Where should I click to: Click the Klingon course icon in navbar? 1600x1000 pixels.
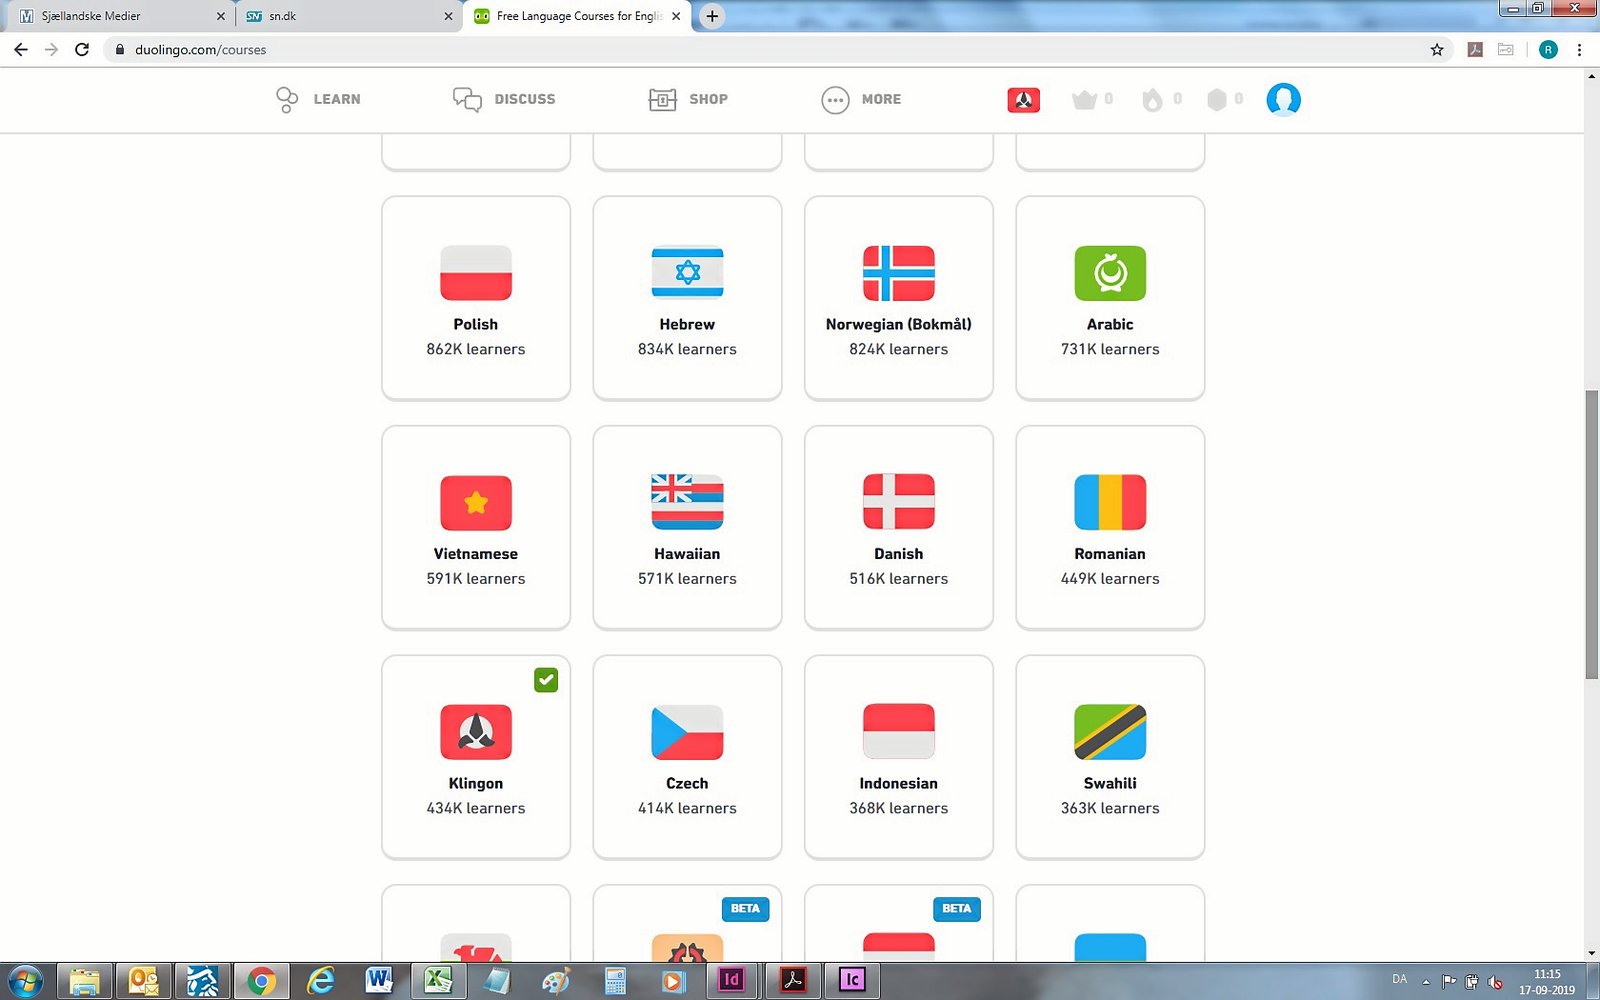coord(1023,100)
